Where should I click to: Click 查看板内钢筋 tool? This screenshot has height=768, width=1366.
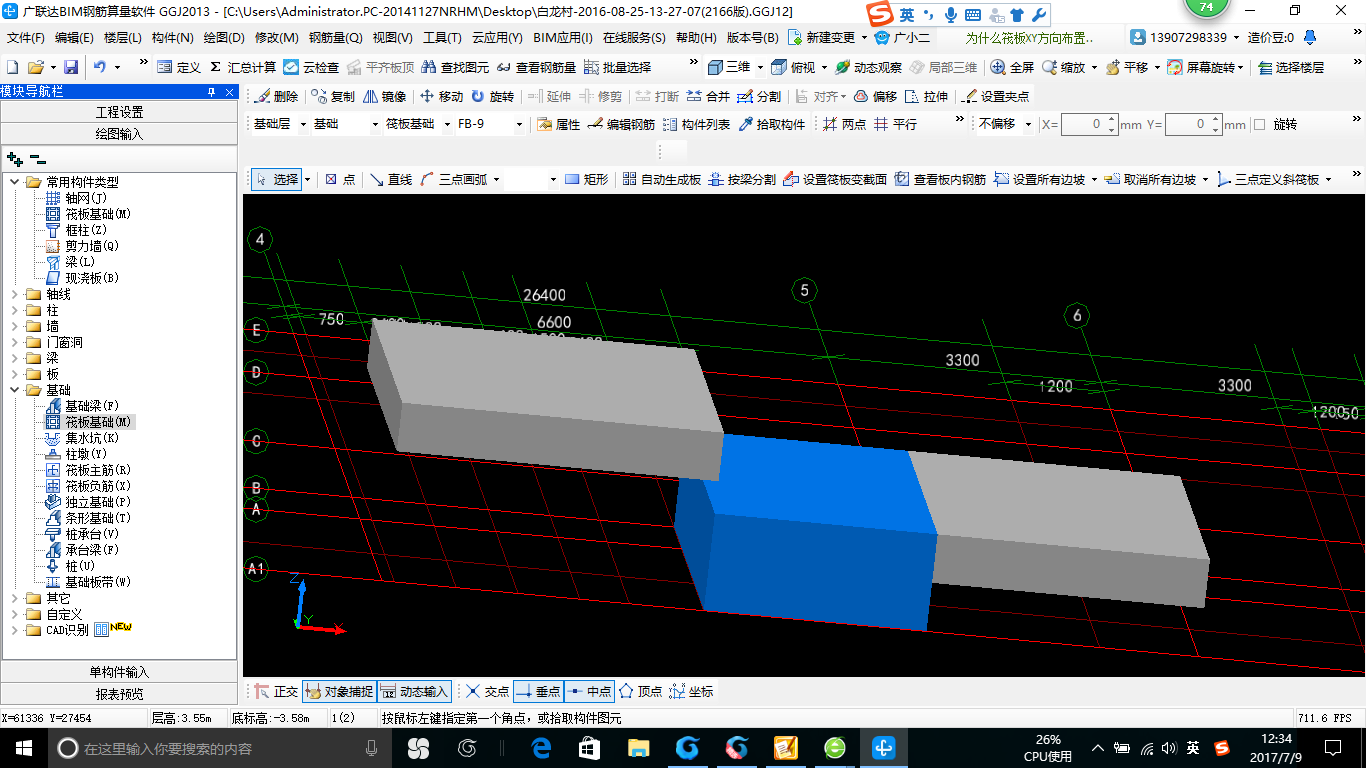click(940, 180)
